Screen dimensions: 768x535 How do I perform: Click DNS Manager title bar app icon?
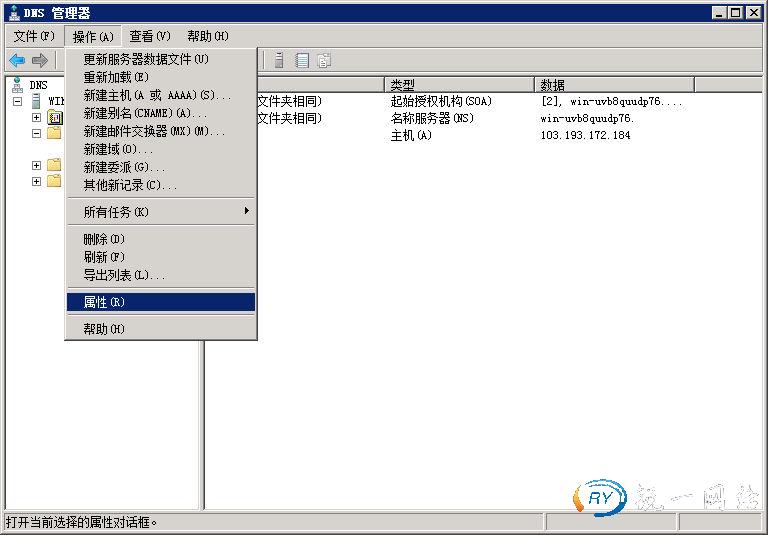tap(14, 12)
